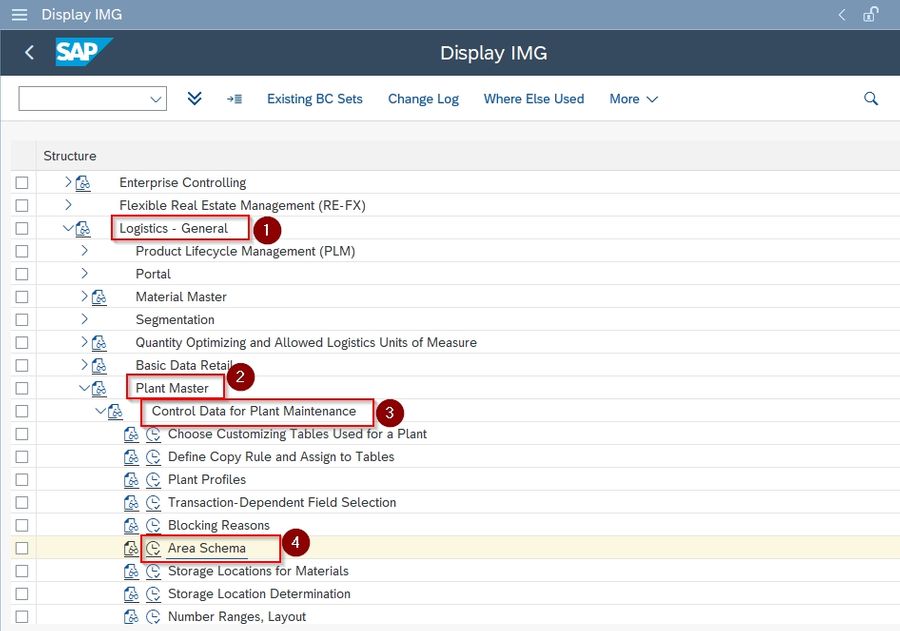The height and width of the screenshot is (631, 900).
Task: Click the Structure column header
Action: (70, 156)
